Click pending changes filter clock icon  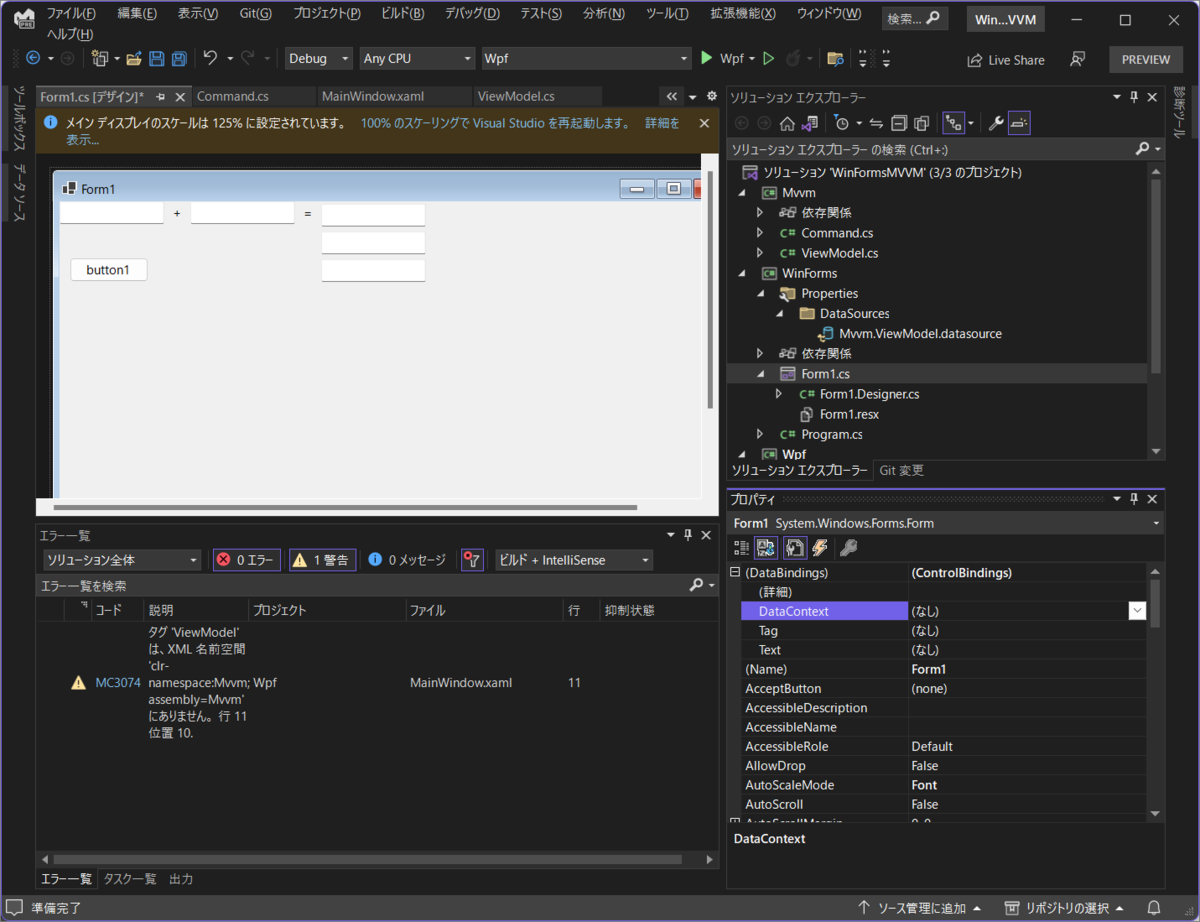click(842, 123)
